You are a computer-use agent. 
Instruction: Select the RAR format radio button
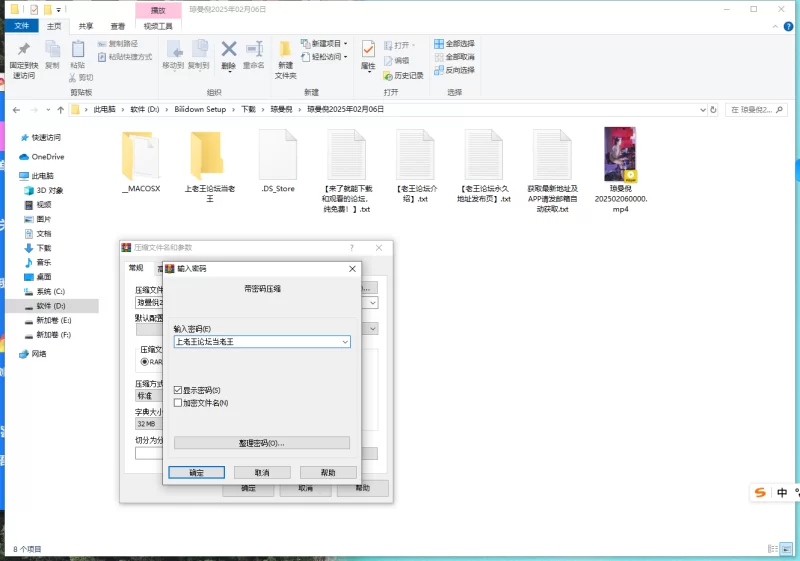(x=144, y=361)
